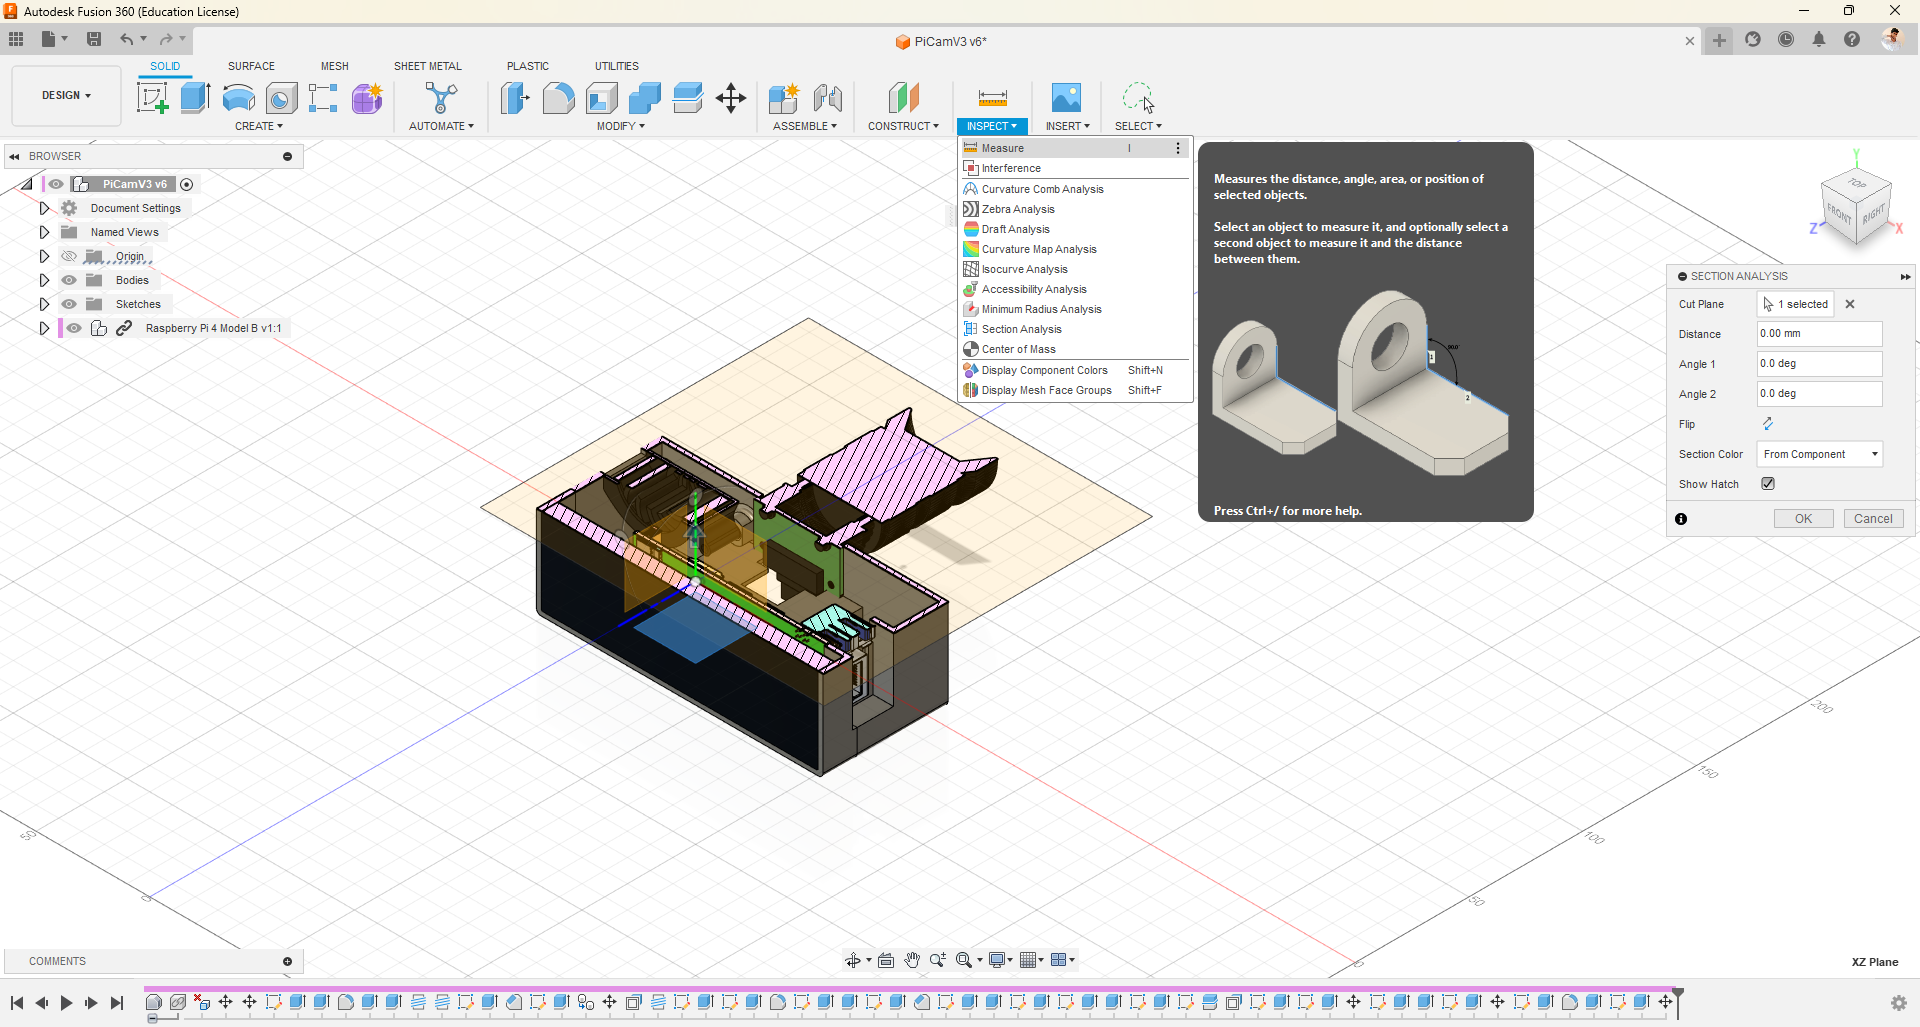This screenshot has height=1027, width=1920.
Task: Expand the Raspberry Pi 4 Model B component
Action: pyautogui.click(x=44, y=328)
